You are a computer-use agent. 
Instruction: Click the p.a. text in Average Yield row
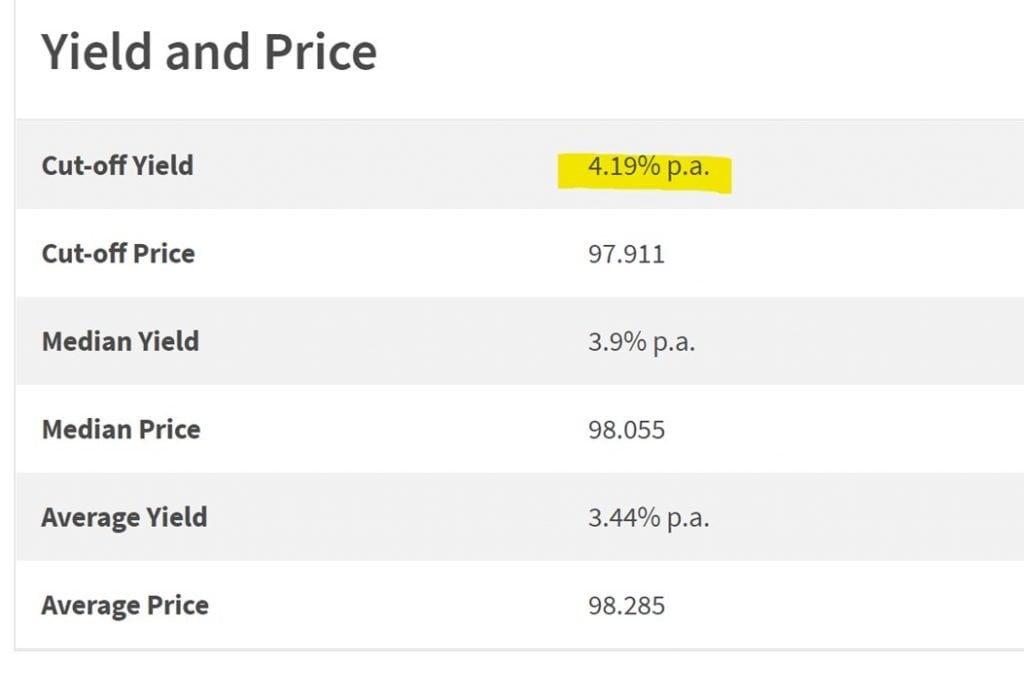point(688,519)
